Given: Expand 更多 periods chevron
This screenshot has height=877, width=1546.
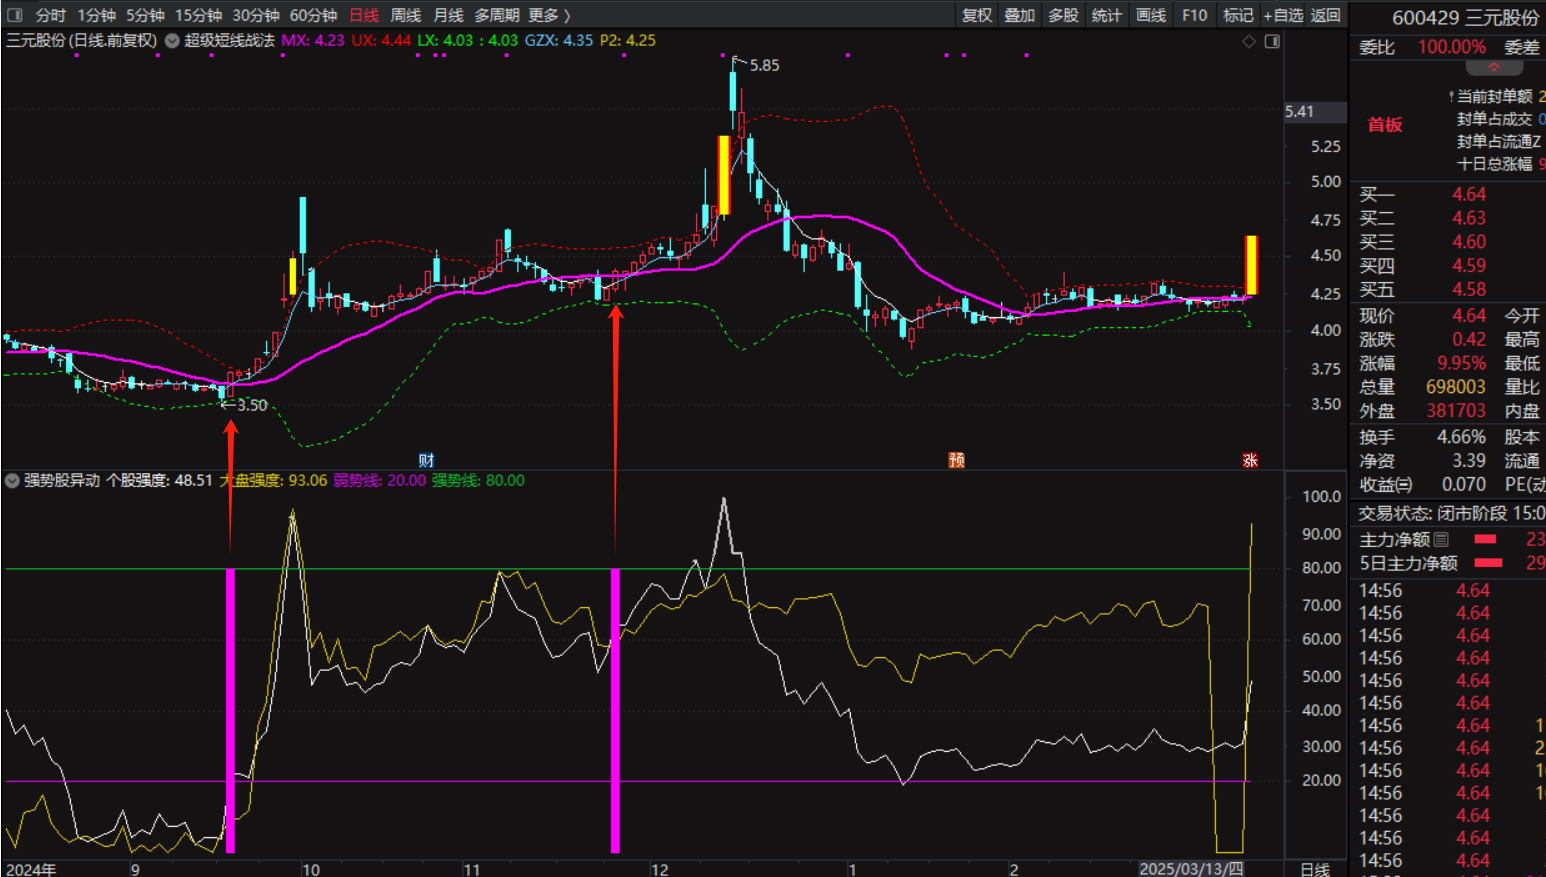Looking at the screenshot, I should click(x=567, y=15).
